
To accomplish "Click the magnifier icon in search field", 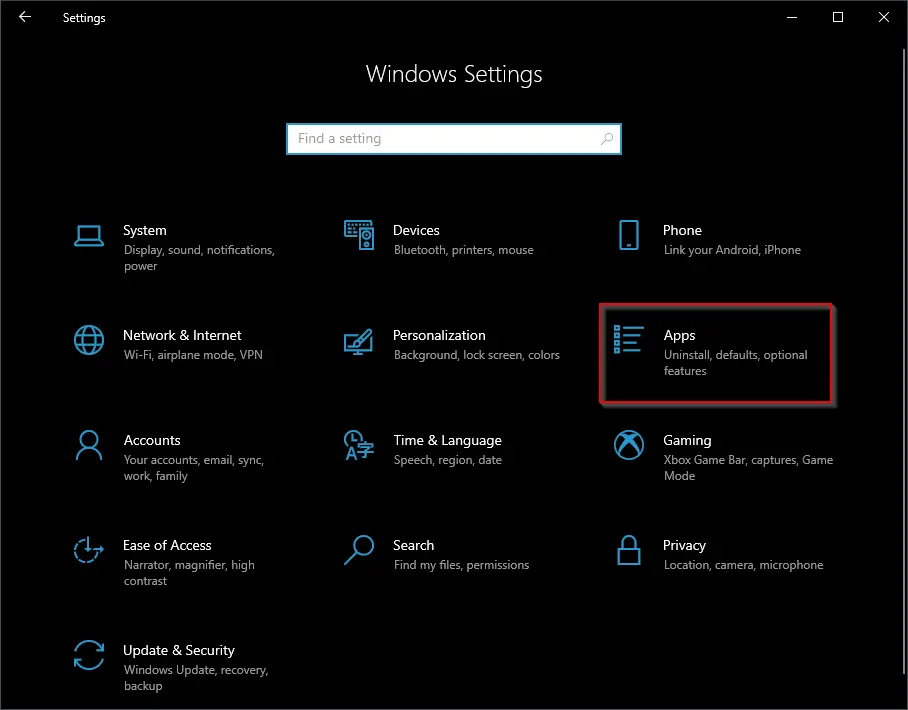I will 606,139.
